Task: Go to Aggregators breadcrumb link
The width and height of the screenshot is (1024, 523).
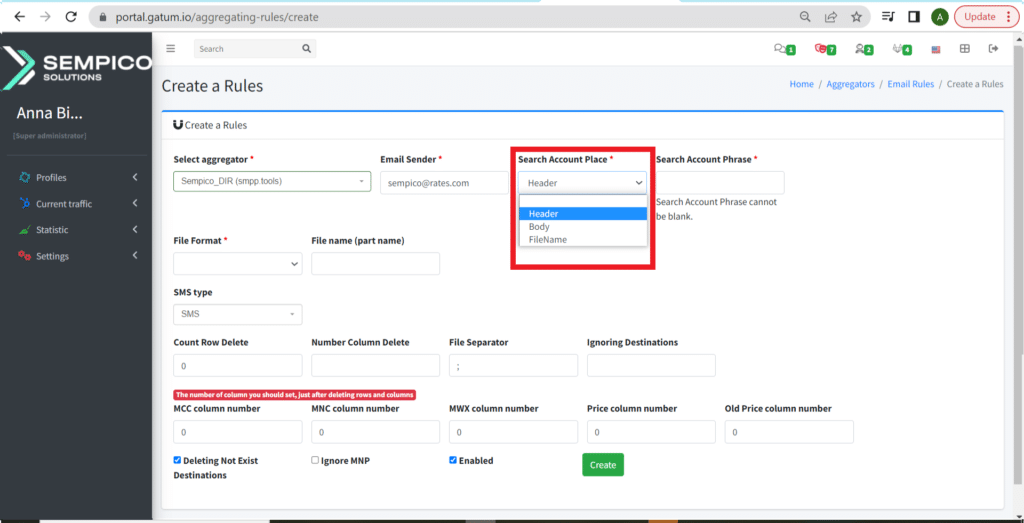Action: pos(850,84)
